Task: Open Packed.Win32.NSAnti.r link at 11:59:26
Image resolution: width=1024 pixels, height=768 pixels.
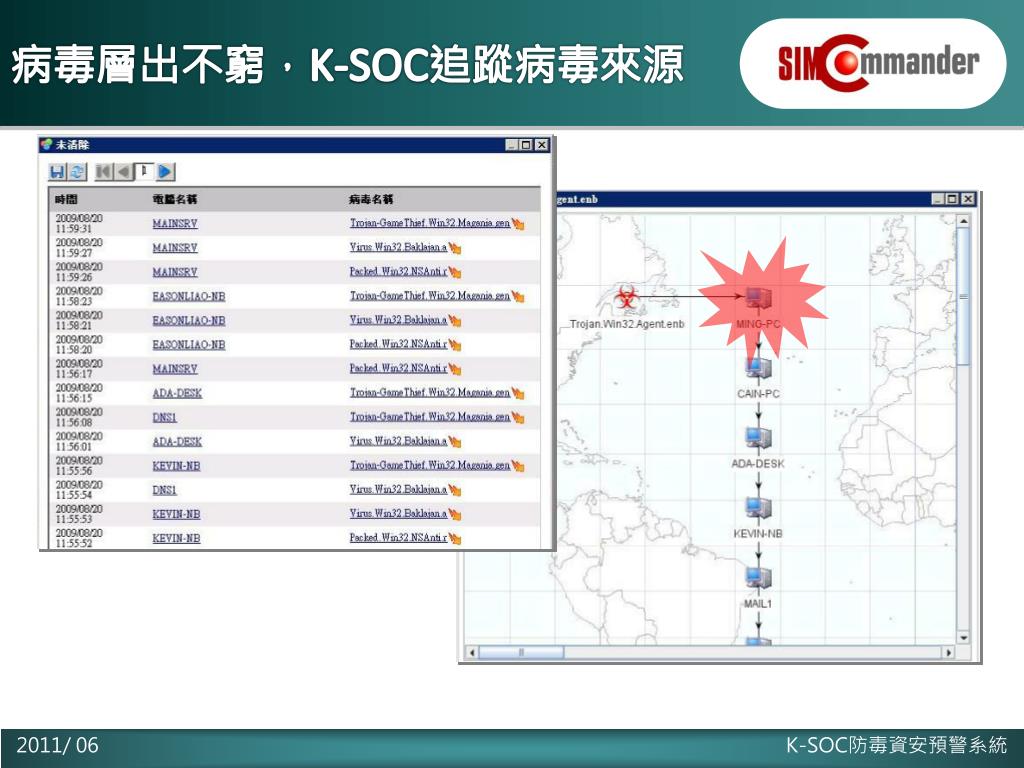Action: click(398, 272)
